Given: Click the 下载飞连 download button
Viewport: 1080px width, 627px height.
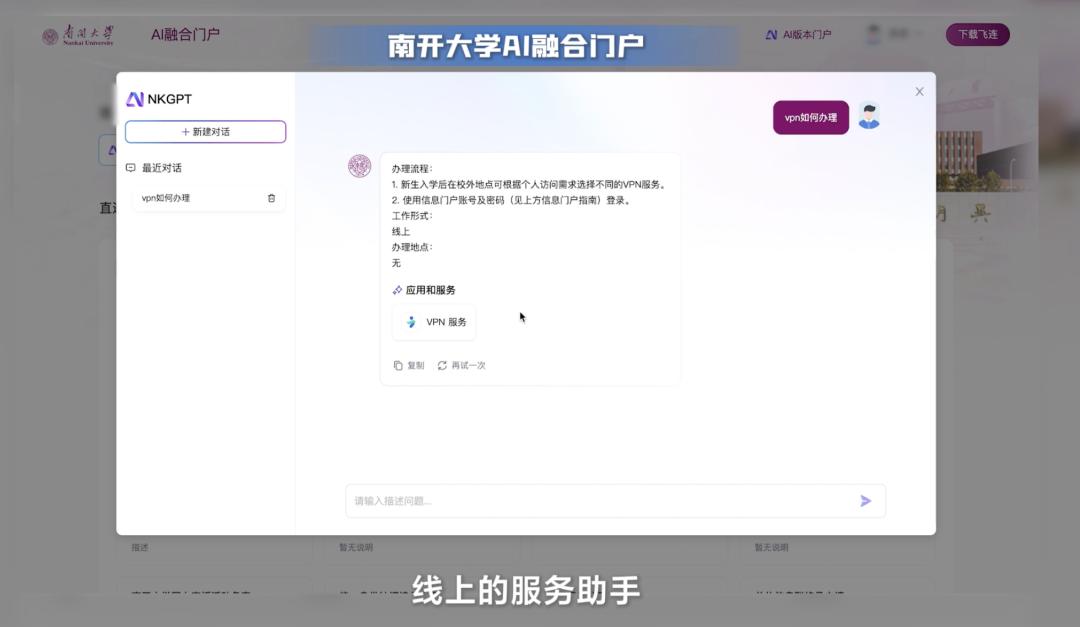Looking at the screenshot, I should pos(977,33).
